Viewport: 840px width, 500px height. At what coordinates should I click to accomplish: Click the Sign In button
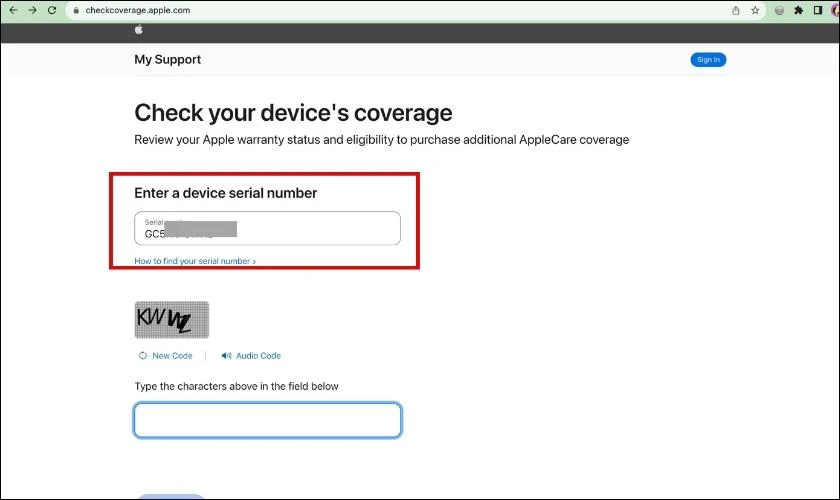(708, 59)
